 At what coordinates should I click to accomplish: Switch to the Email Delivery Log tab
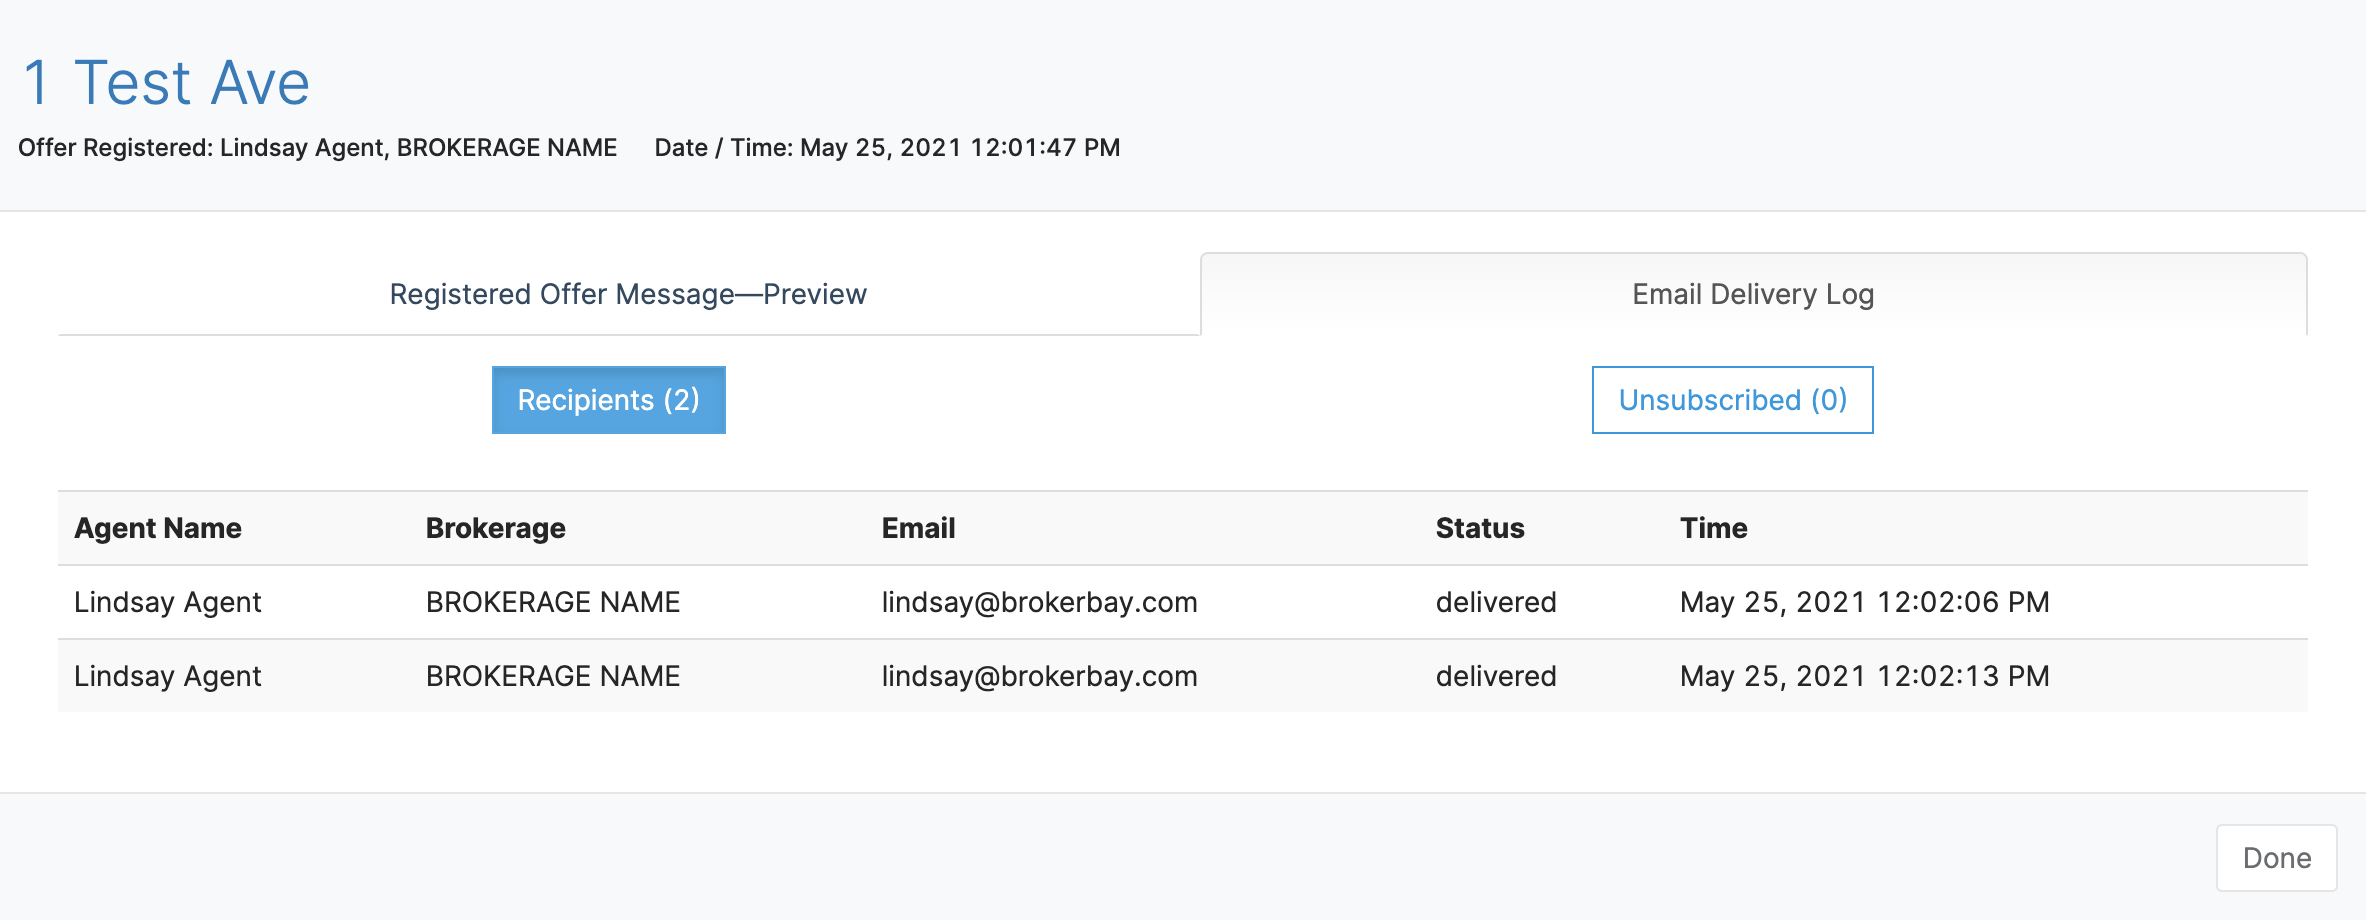click(1753, 294)
